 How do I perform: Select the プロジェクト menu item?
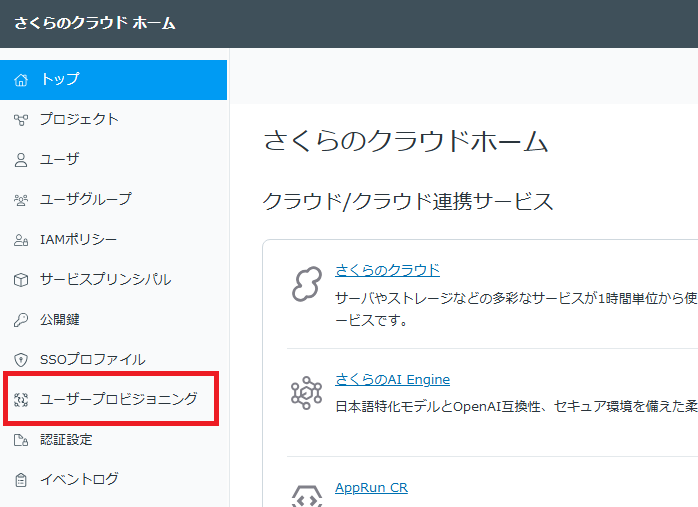tap(79, 119)
